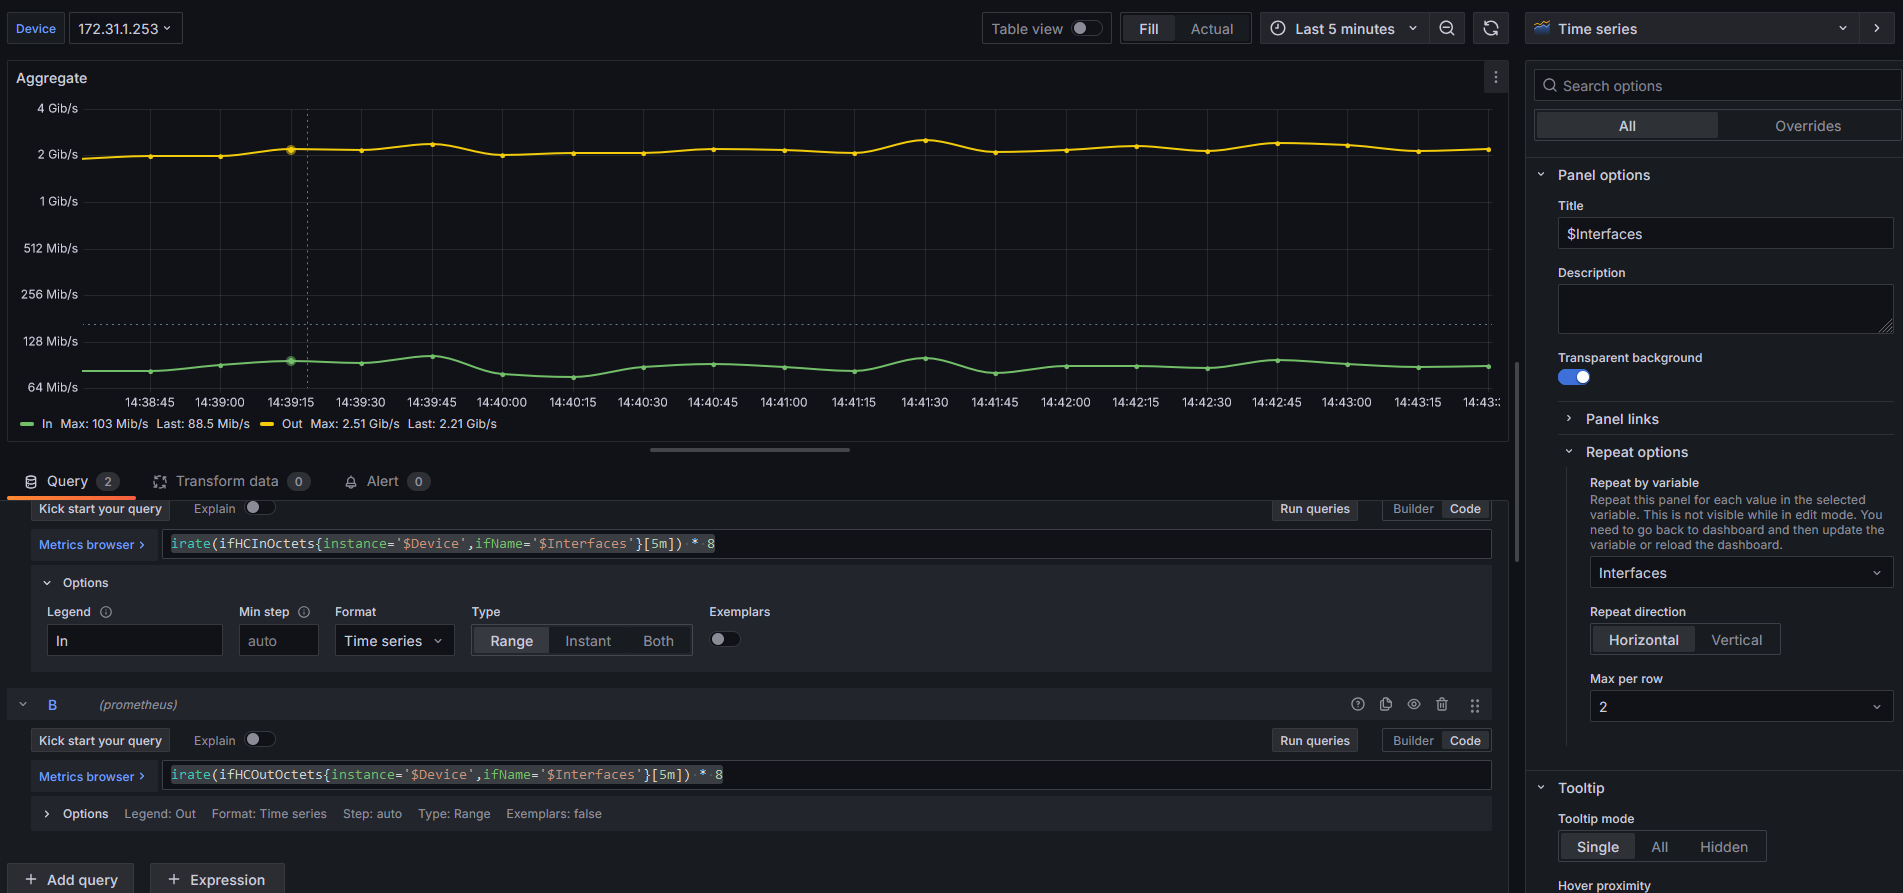The width and height of the screenshot is (1903, 893).
Task: Click the search icon in options search
Action: click(1550, 86)
